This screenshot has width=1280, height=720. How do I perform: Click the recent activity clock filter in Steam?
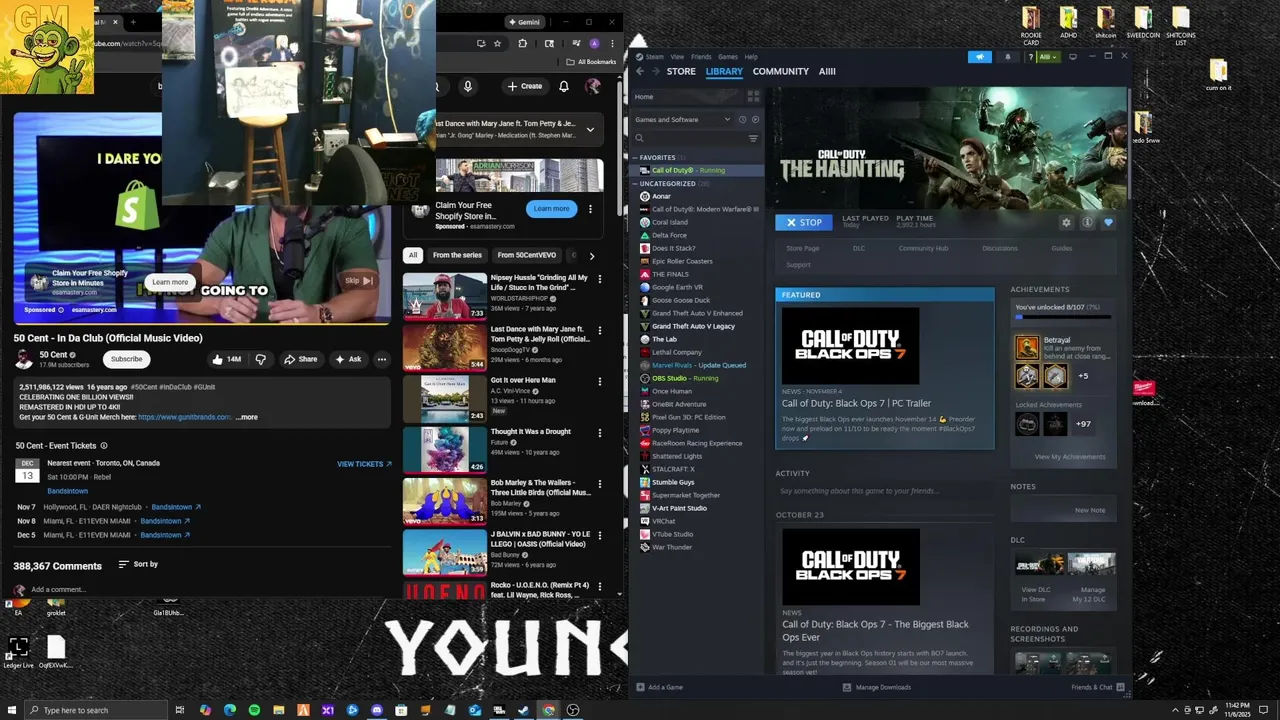(741, 120)
